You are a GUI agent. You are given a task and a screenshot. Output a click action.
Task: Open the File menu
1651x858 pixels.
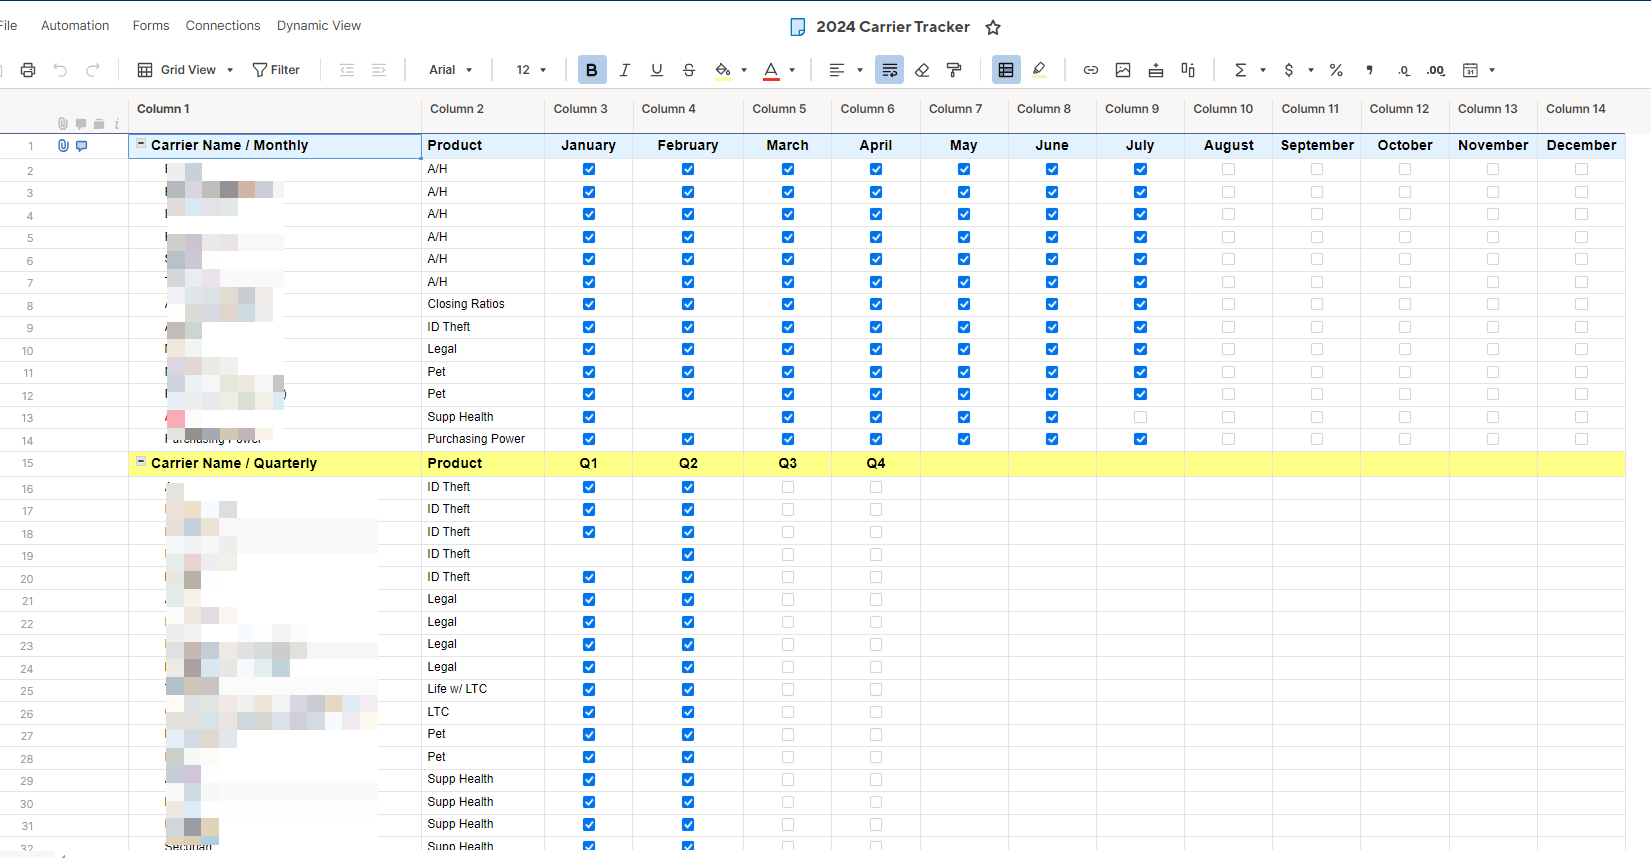(x=8, y=26)
